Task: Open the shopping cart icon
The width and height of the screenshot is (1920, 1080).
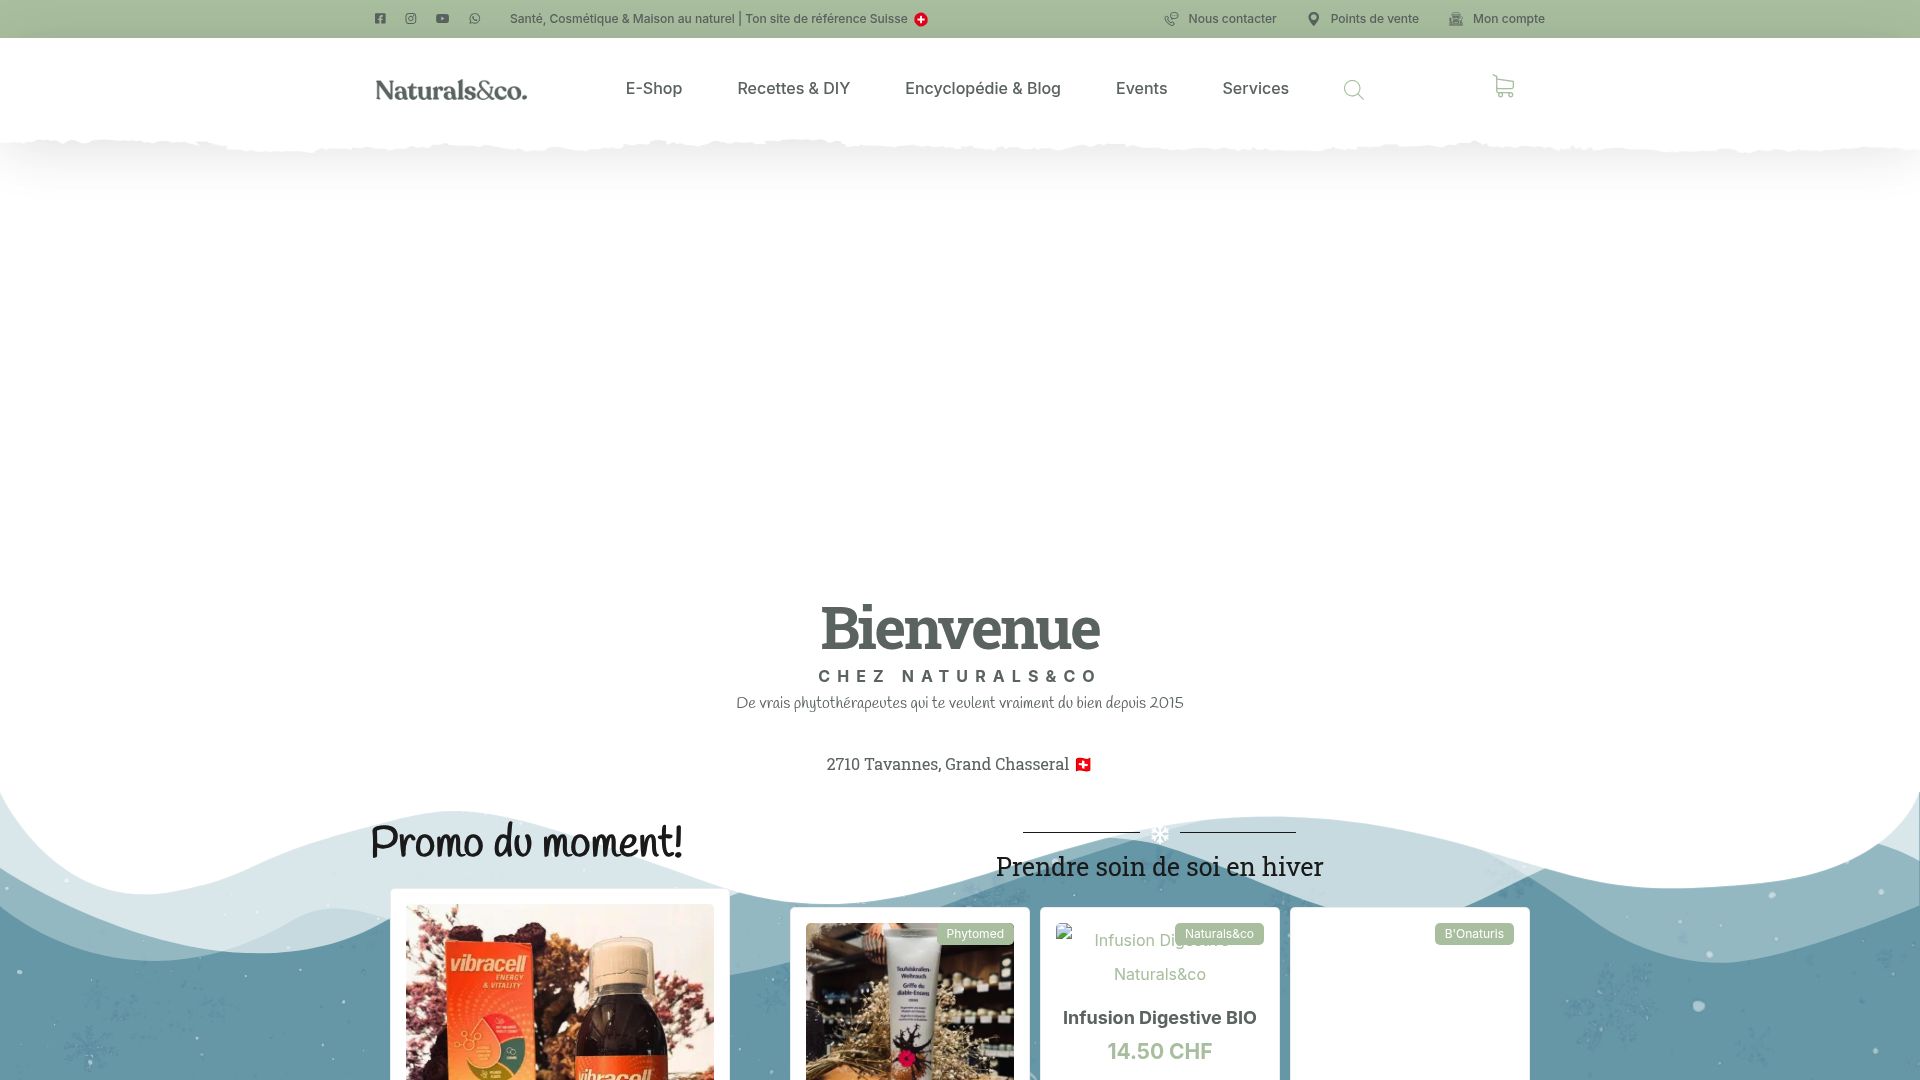Action: 1504,87
